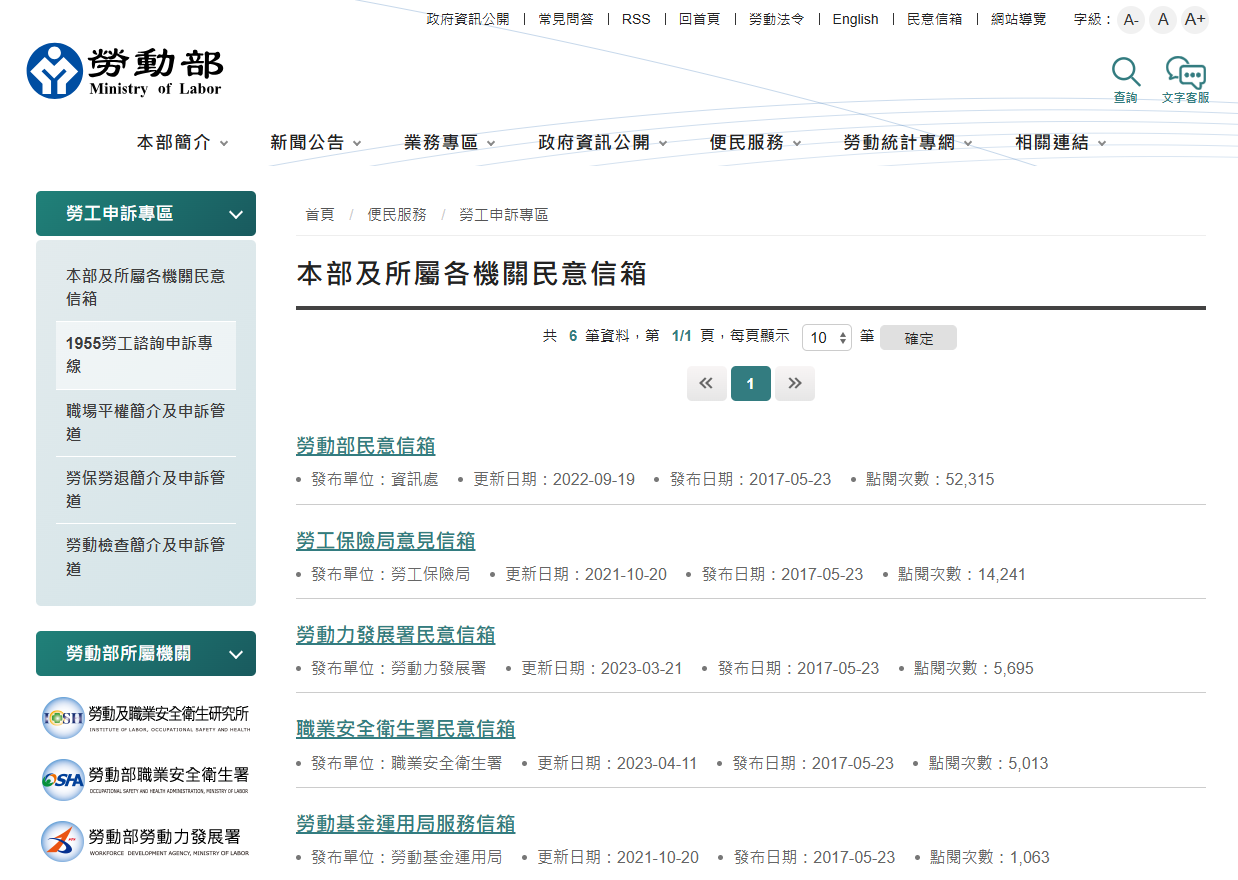Viewport: 1238px width, 880px height.
Task: Open 勞動及職業安全衛生研究所 logo link
Action: tap(146, 717)
